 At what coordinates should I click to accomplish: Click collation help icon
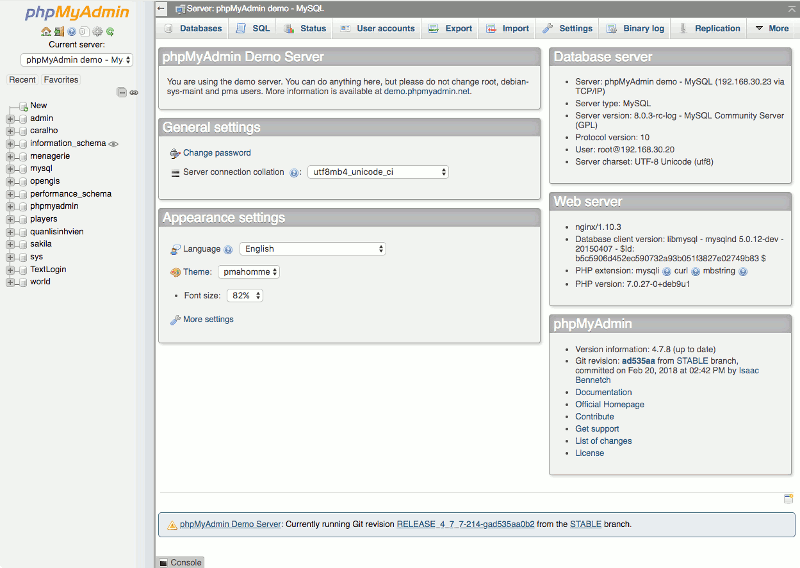tap(294, 172)
